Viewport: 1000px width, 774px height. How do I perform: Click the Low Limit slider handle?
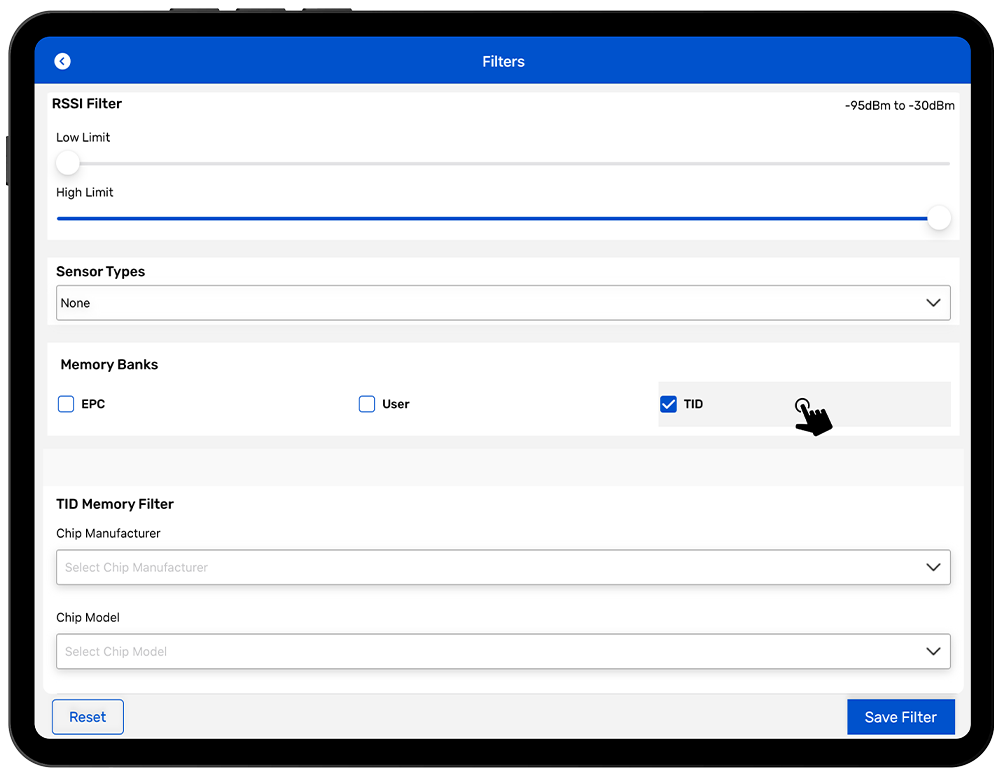point(67,163)
